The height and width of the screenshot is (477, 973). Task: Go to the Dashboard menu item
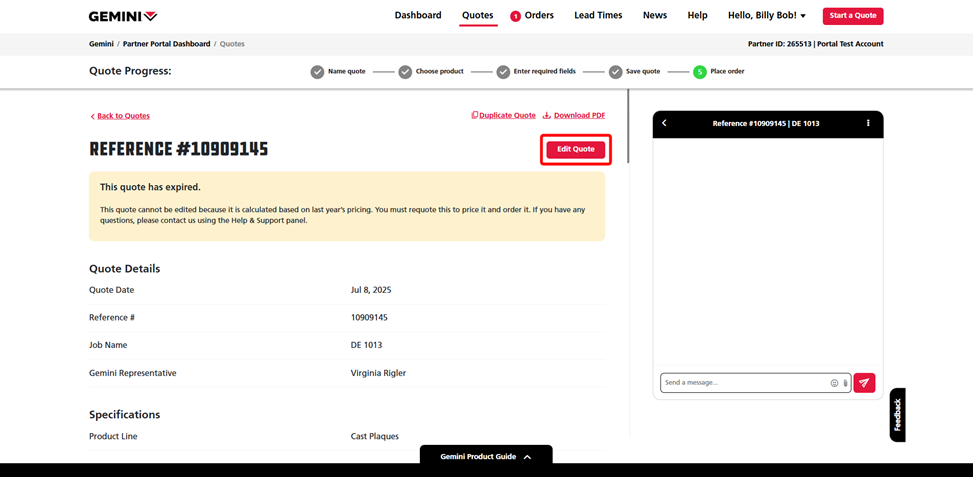(418, 16)
